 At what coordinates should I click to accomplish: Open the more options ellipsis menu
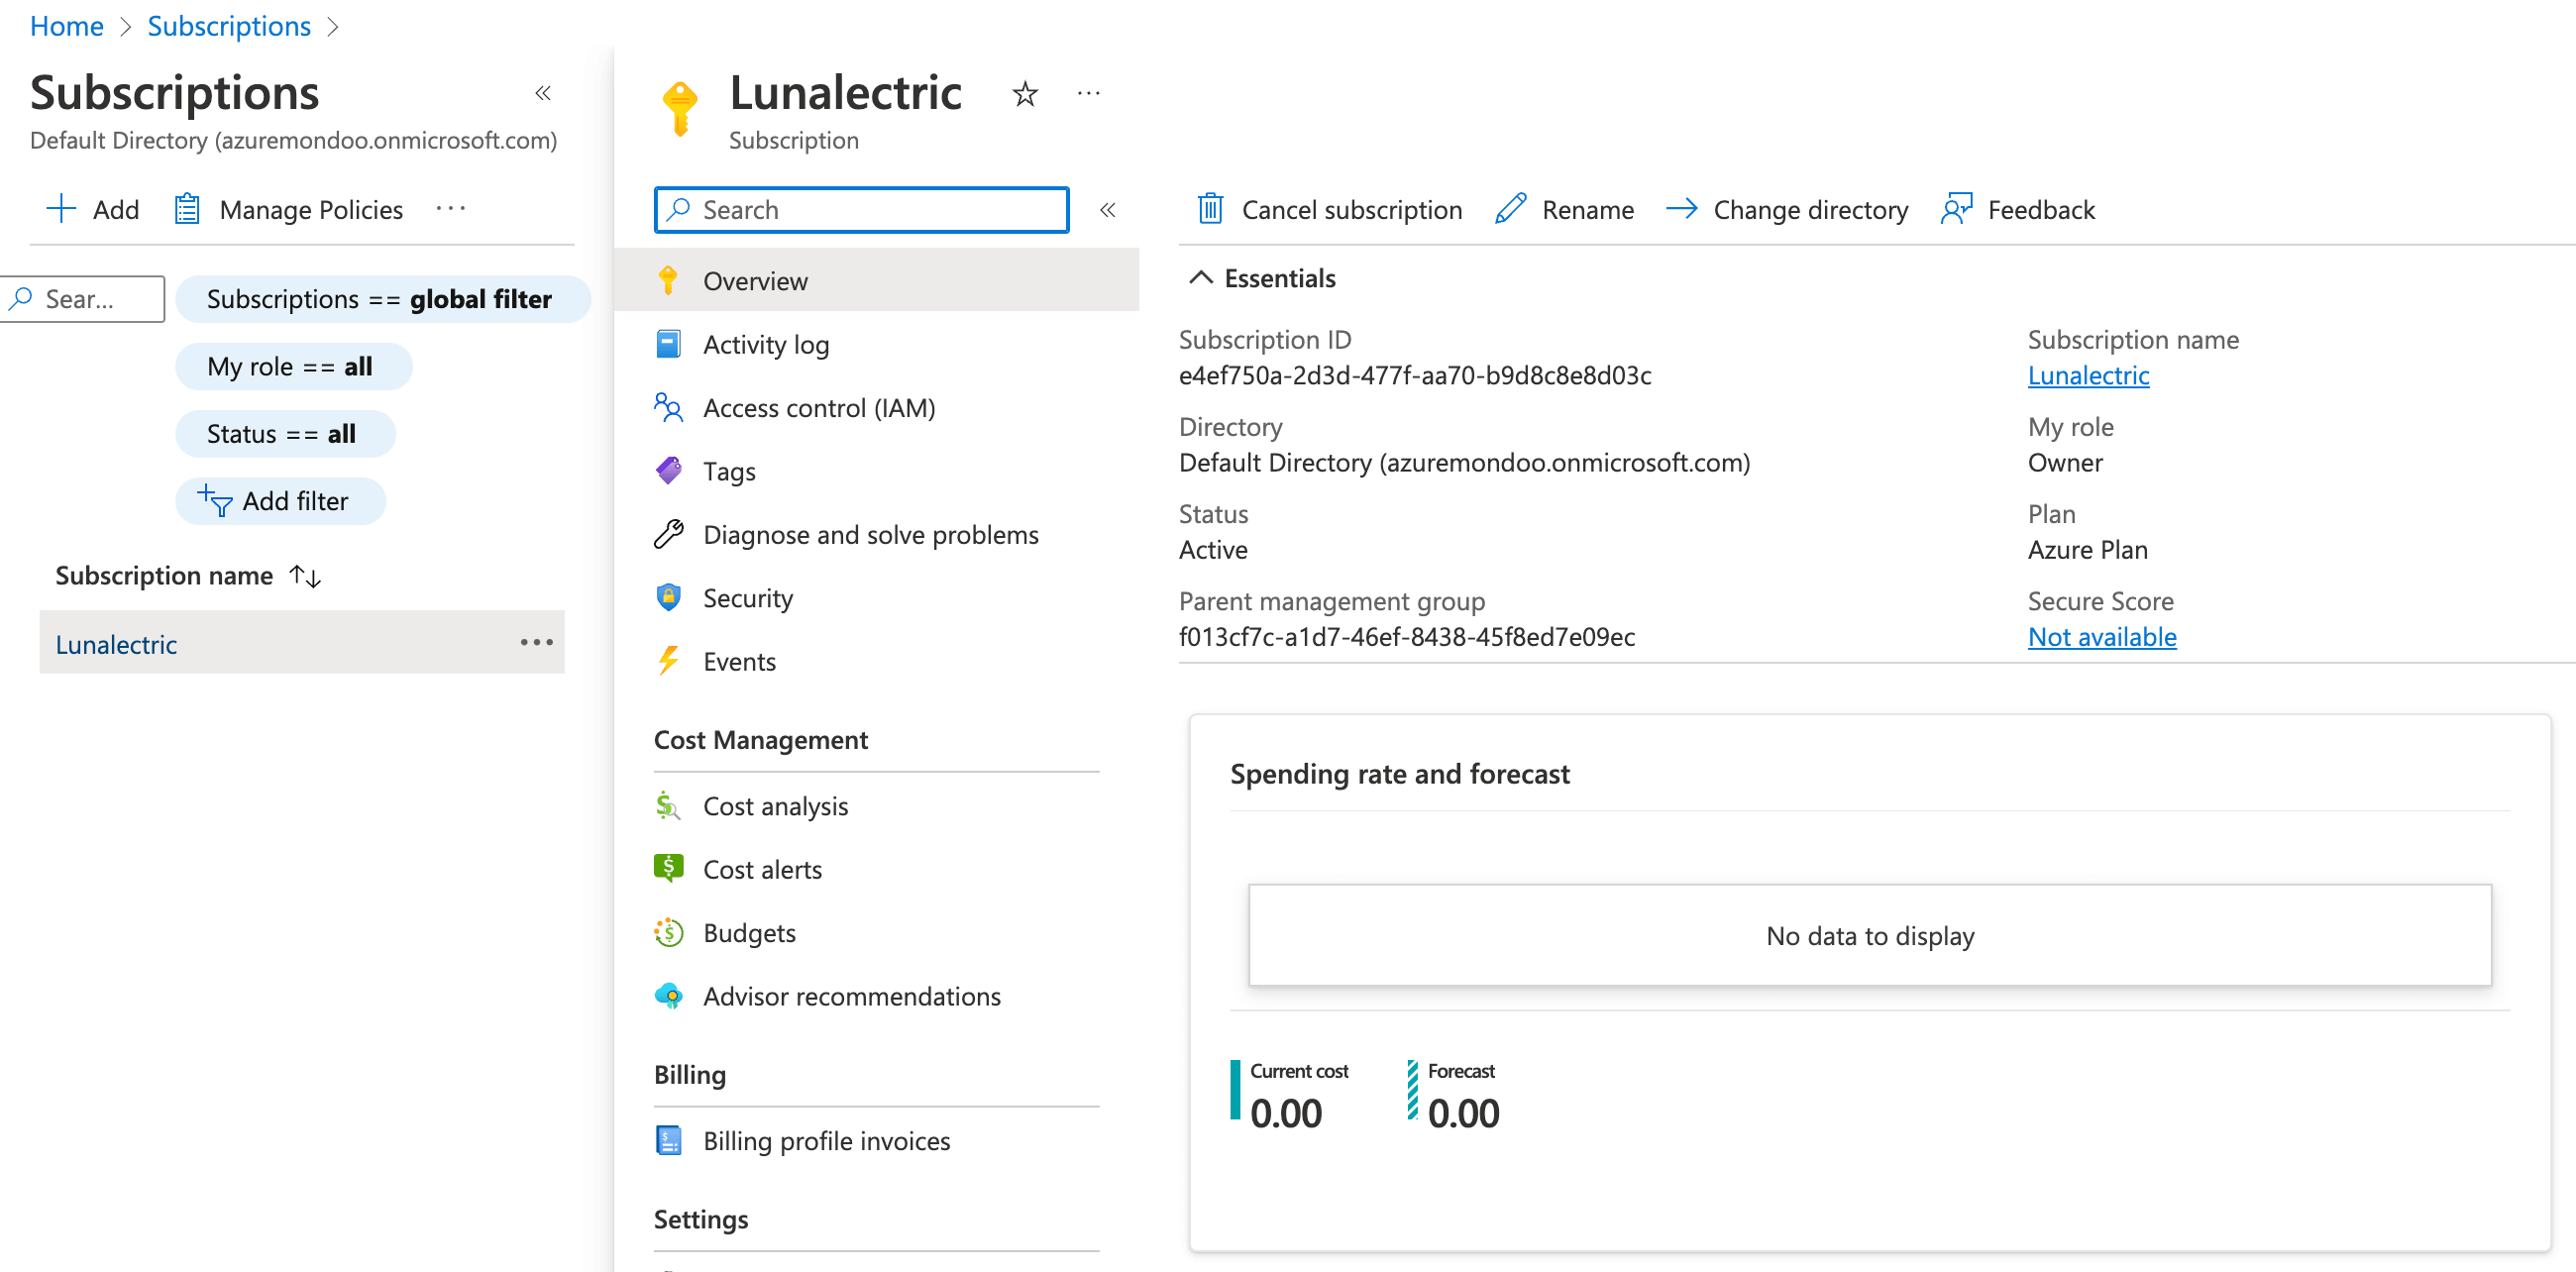click(1088, 93)
